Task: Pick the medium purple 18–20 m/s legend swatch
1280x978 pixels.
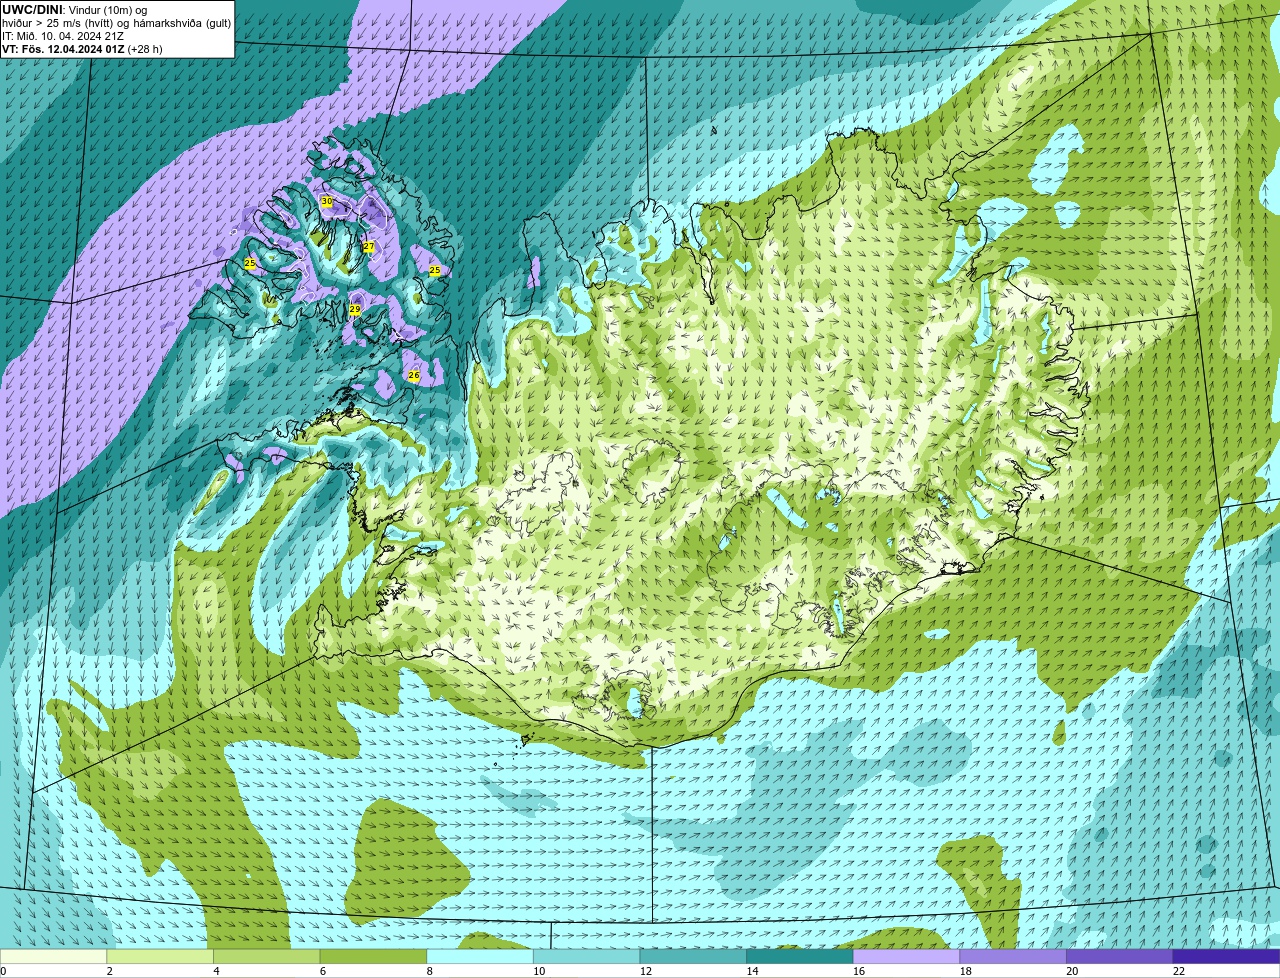Action: click(x=1013, y=956)
